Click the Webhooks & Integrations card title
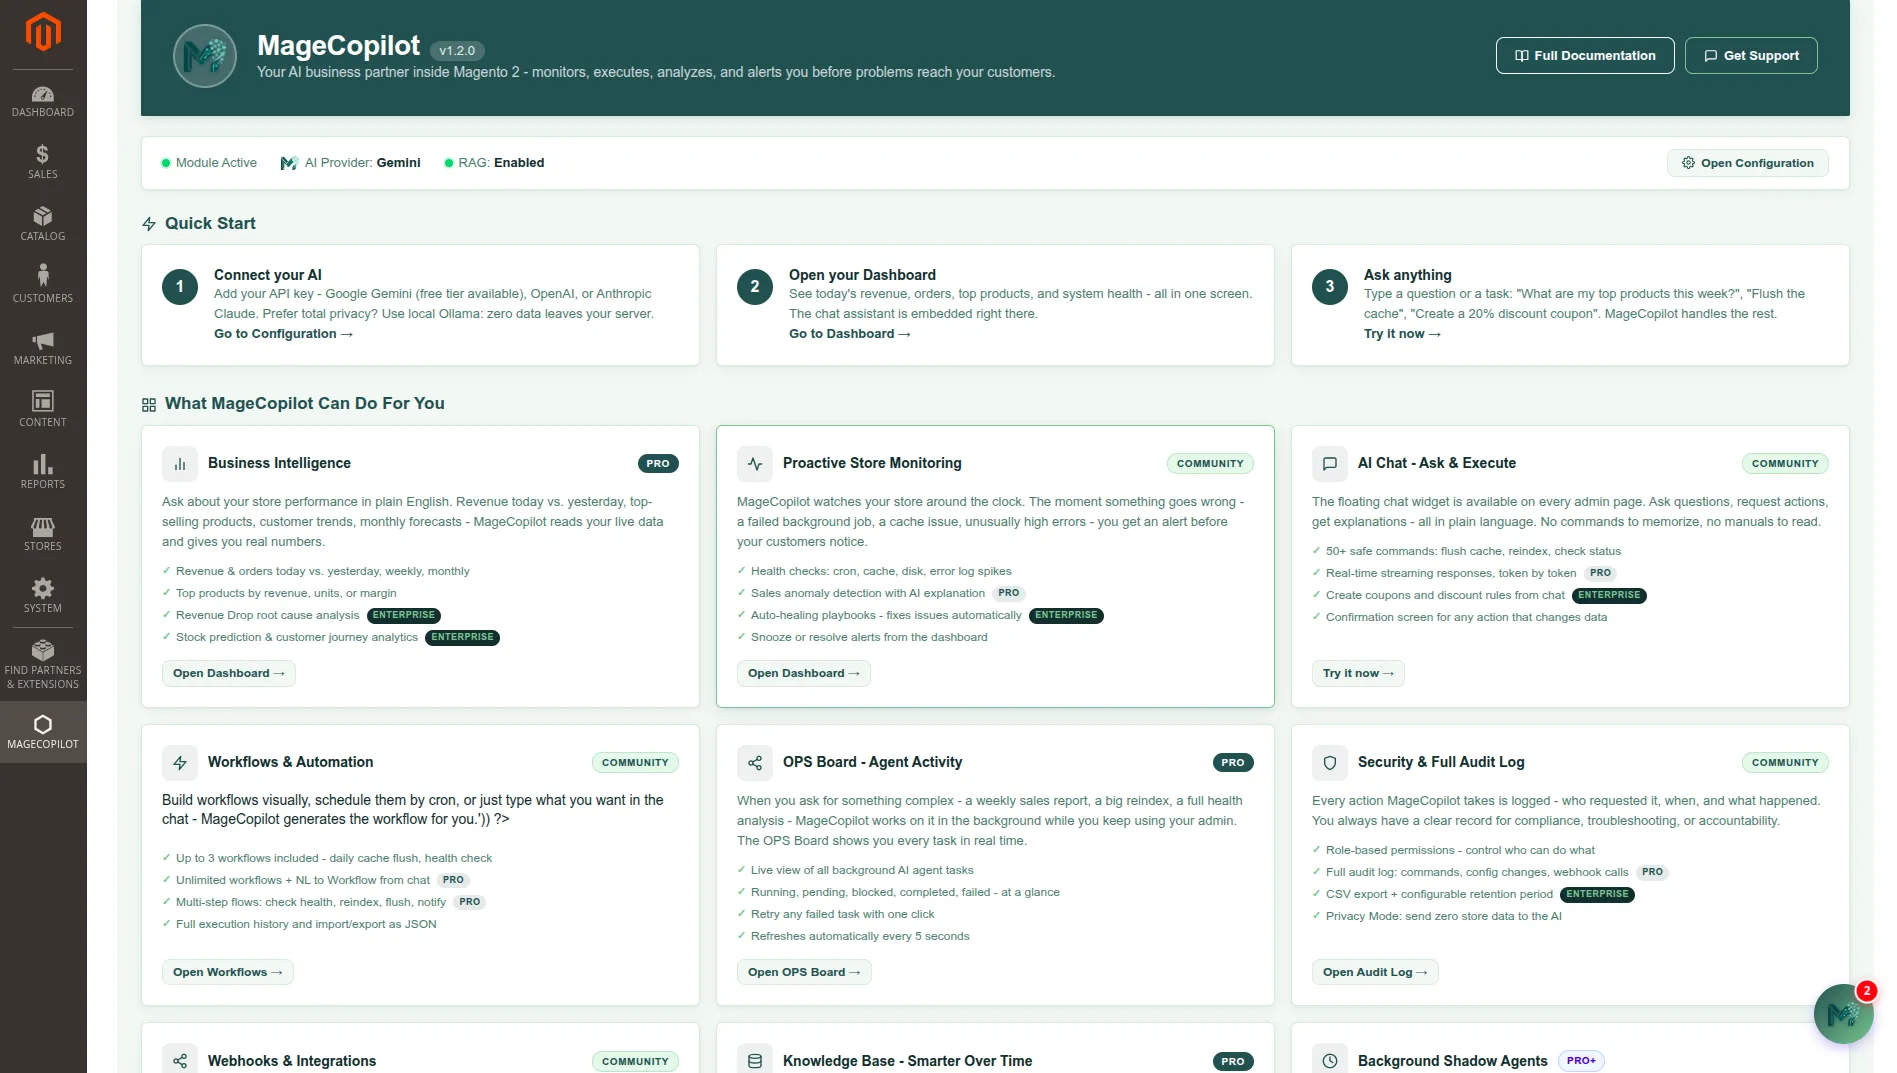The height and width of the screenshot is (1073, 1897). pyautogui.click(x=292, y=1061)
